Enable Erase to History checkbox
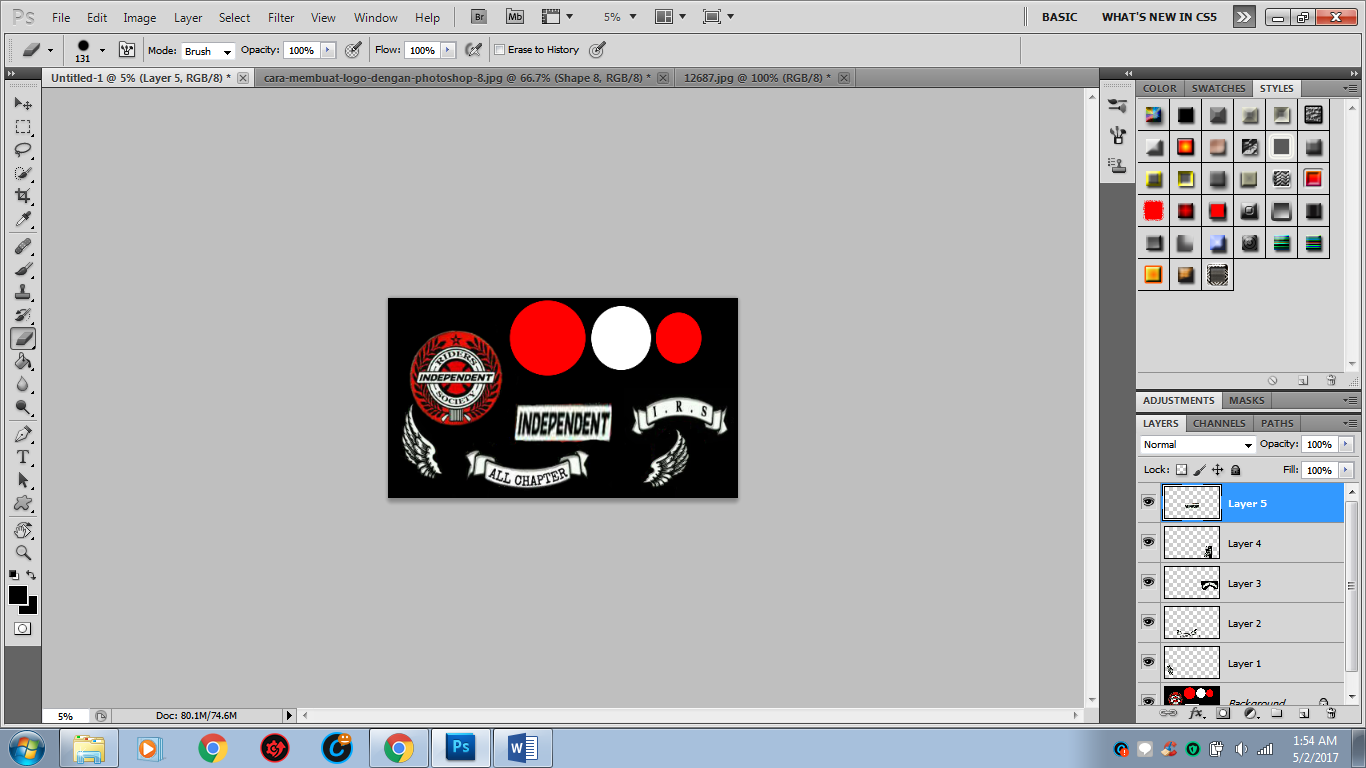Image resolution: width=1366 pixels, height=768 pixels. (500, 50)
